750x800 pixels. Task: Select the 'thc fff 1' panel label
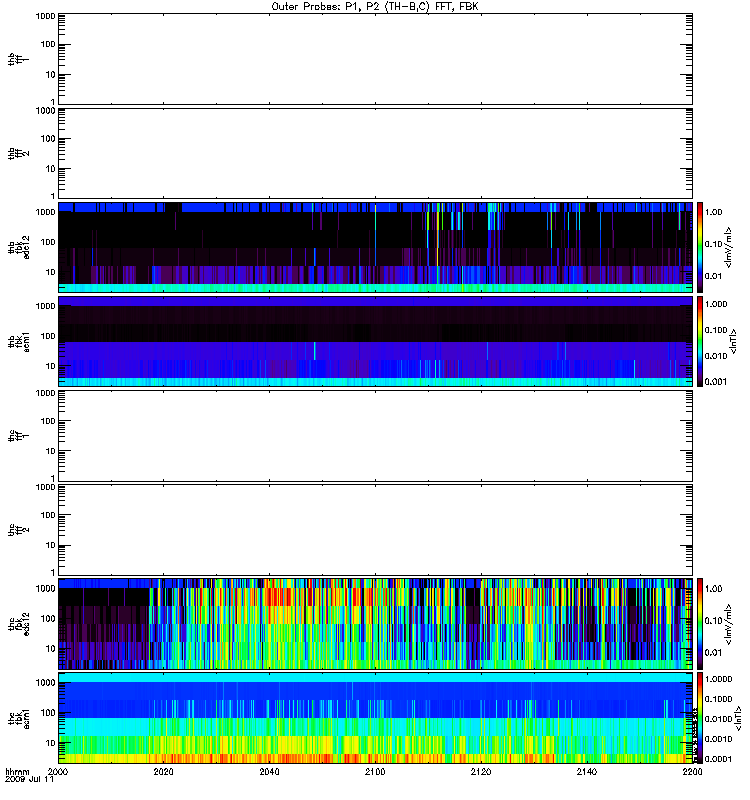[18, 436]
